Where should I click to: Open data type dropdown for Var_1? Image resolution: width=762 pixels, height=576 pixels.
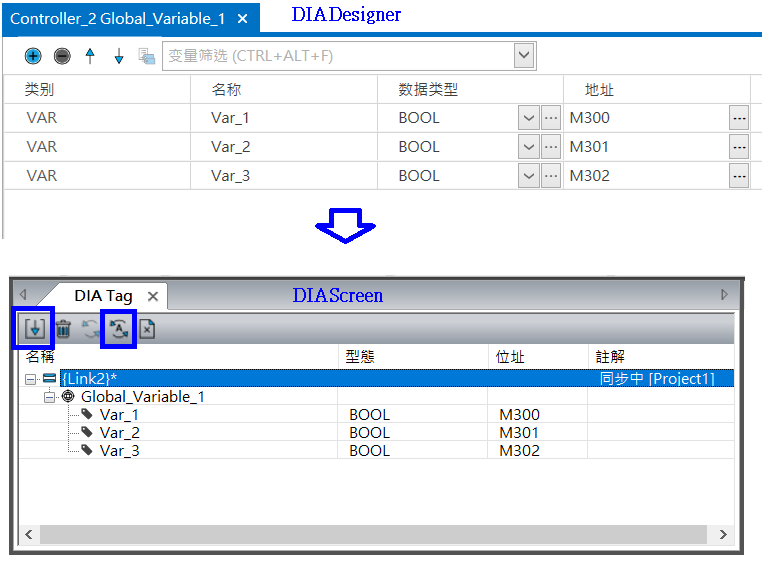pos(529,118)
